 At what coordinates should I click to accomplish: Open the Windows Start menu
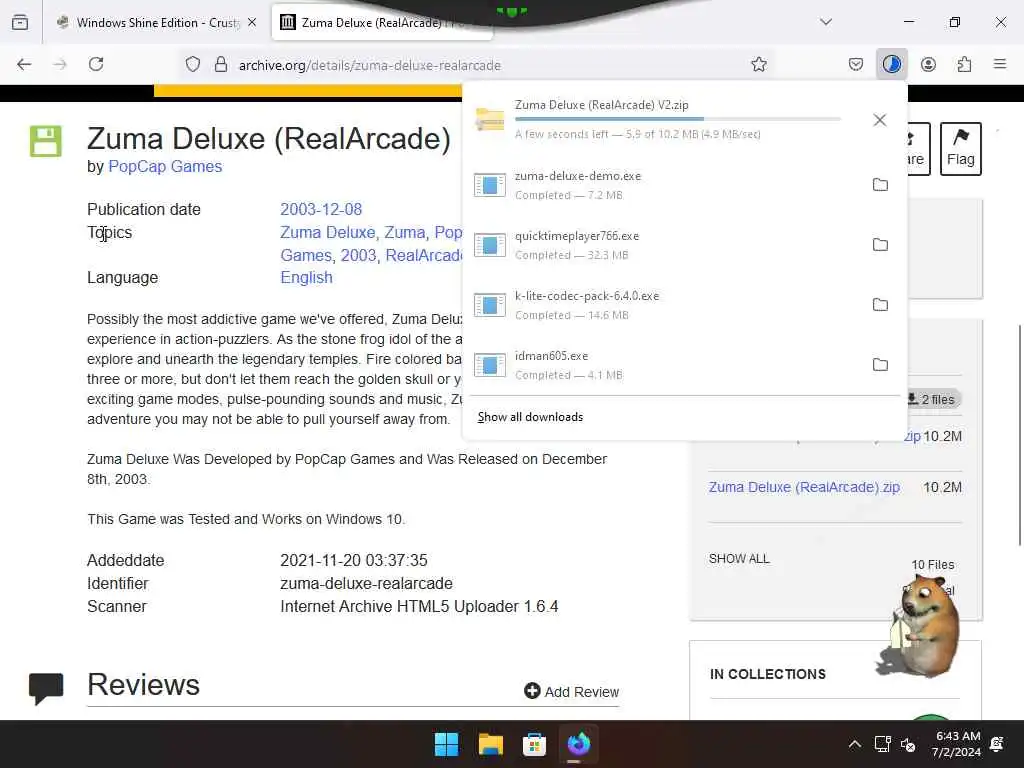pyautogui.click(x=447, y=744)
